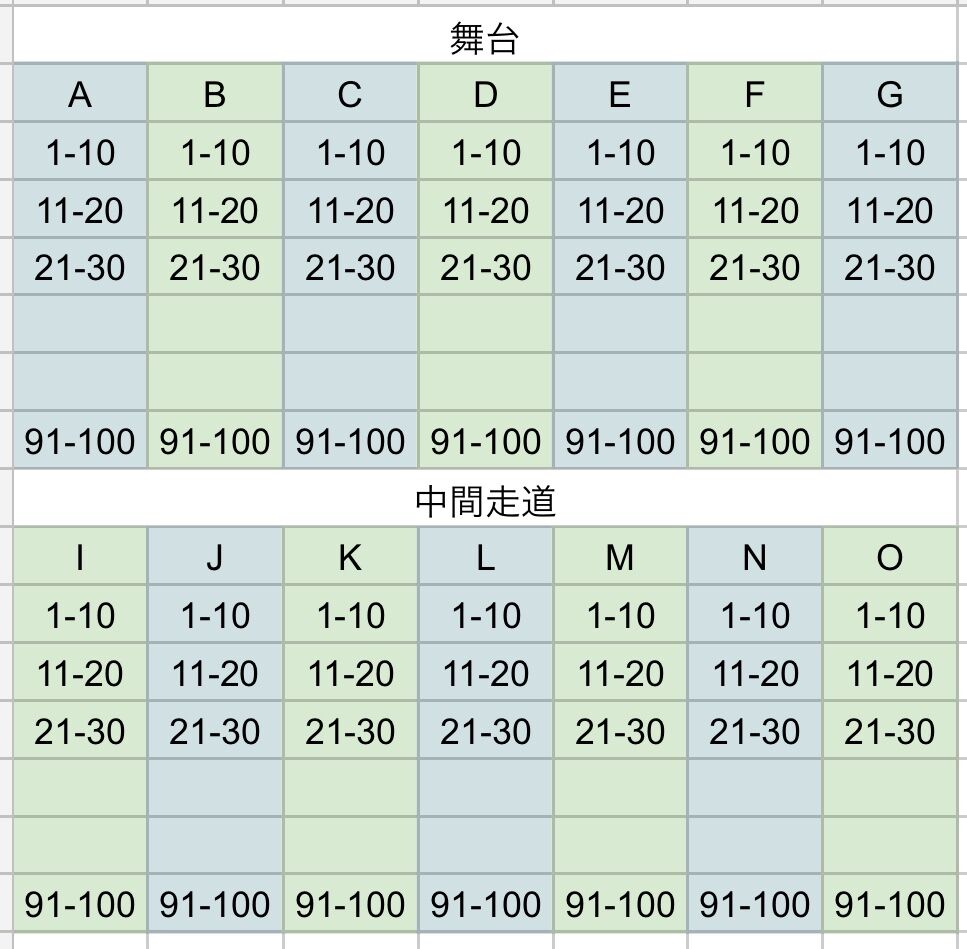
Task: Select the first empty cell under column D
Action: point(486,324)
